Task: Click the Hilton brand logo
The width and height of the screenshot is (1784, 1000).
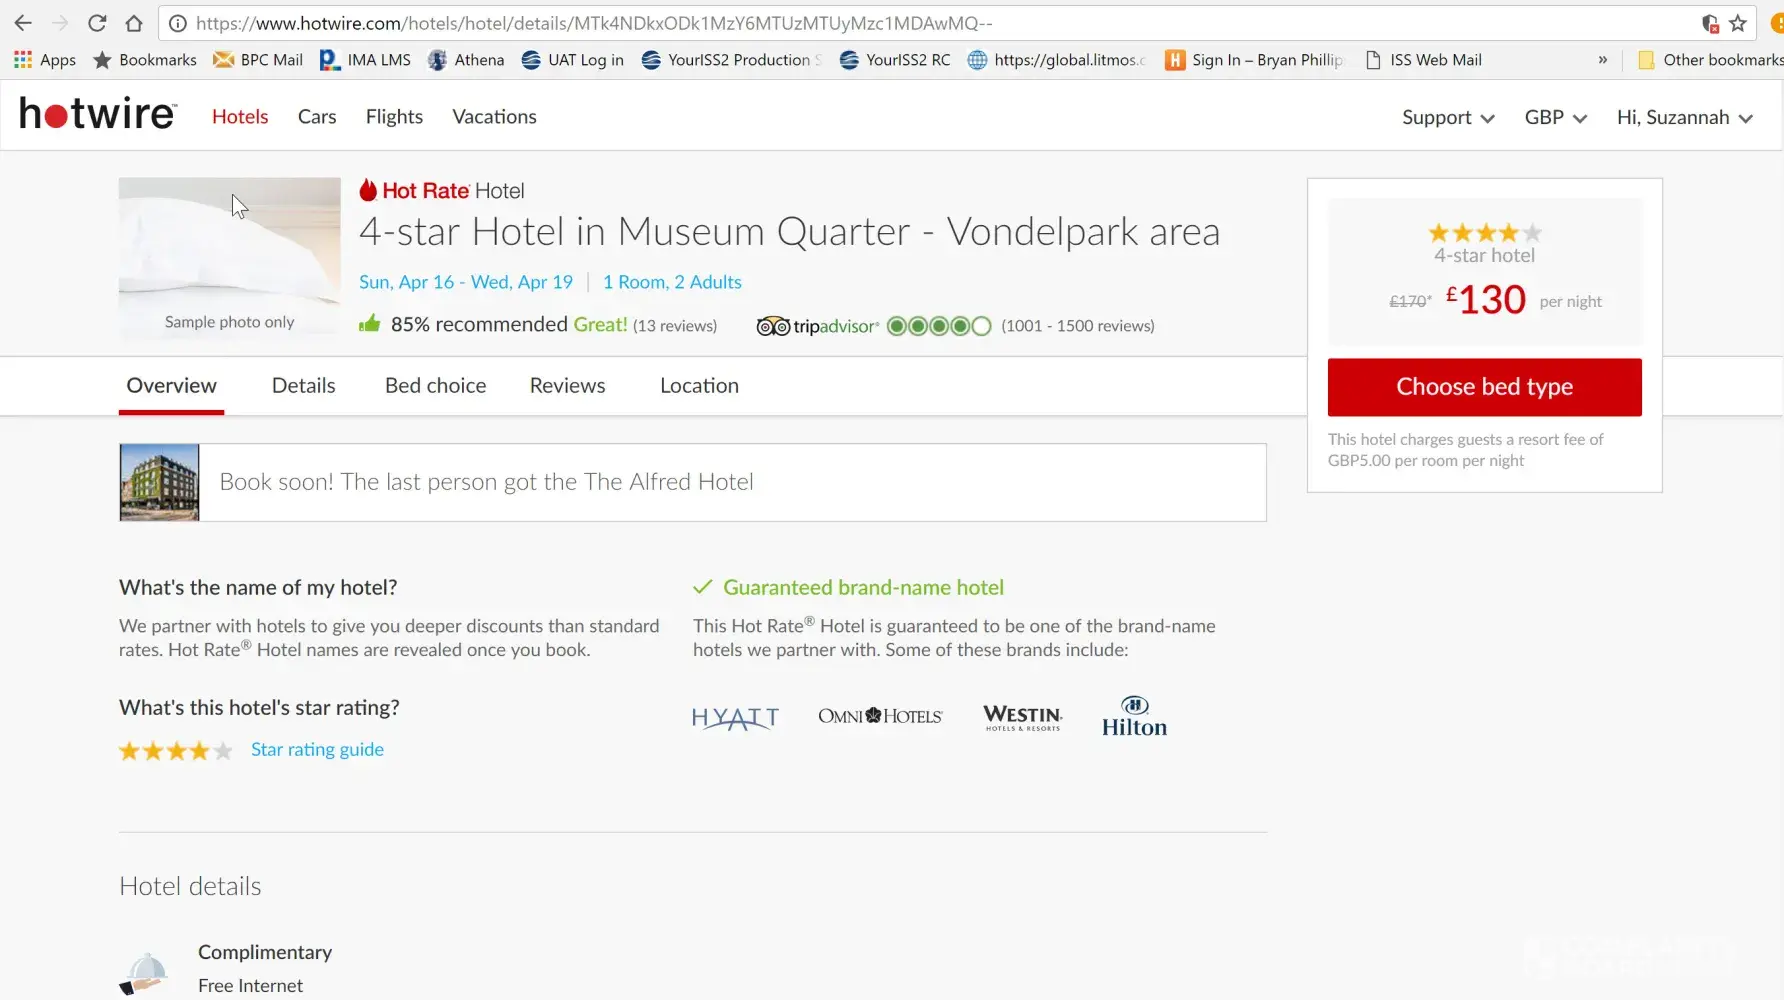Action: [x=1134, y=717]
